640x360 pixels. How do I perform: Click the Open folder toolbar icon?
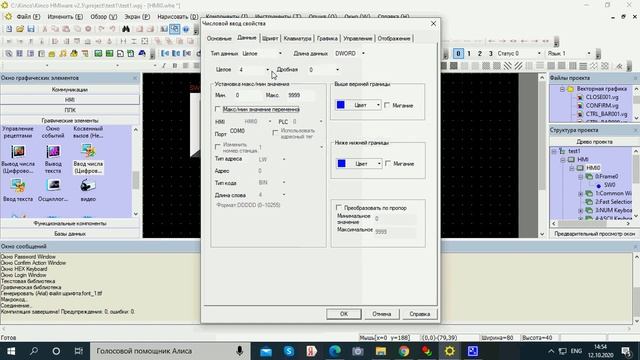click(x=20, y=29)
